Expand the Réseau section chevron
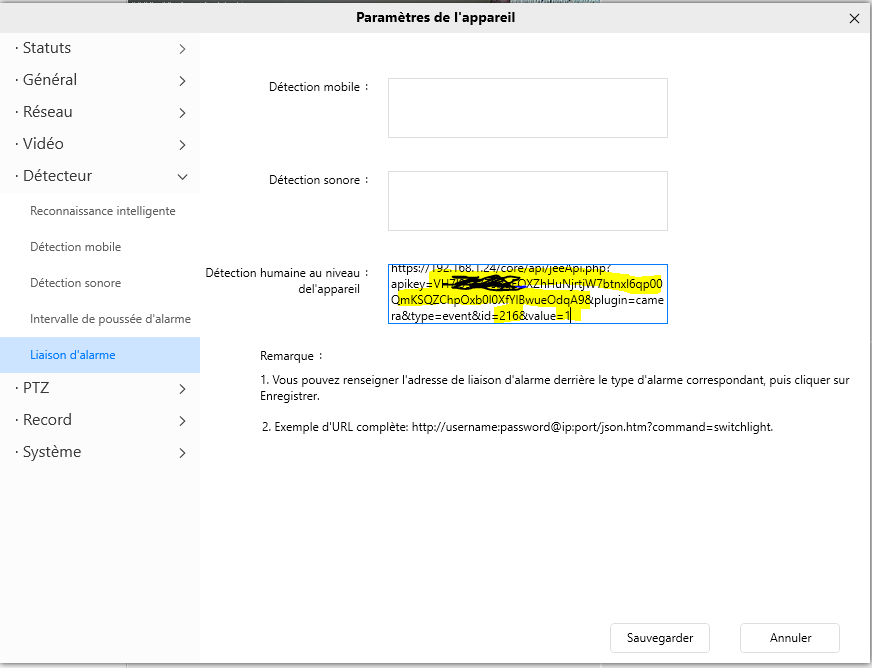Viewport: 872px width, 668px height. click(182, 113)
